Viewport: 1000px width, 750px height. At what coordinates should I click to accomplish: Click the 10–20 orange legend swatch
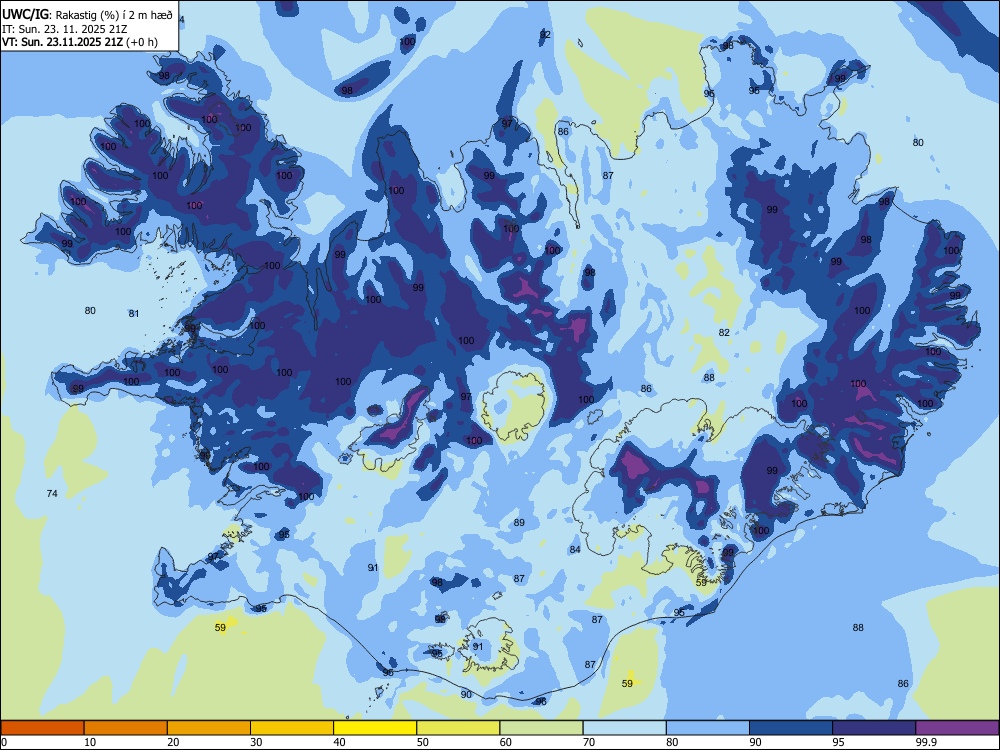pos(126,728)
